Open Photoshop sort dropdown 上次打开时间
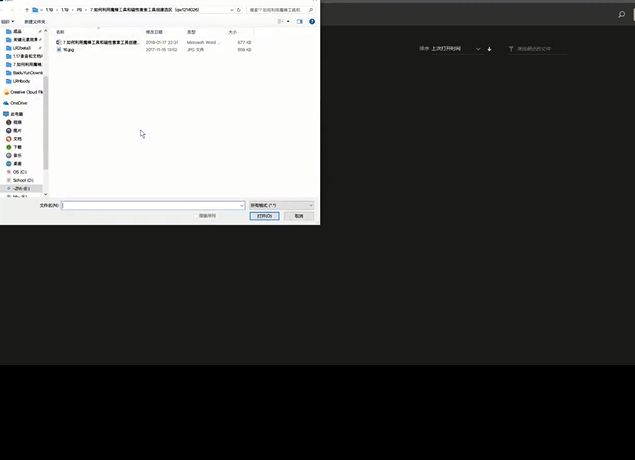 [456, 49]
